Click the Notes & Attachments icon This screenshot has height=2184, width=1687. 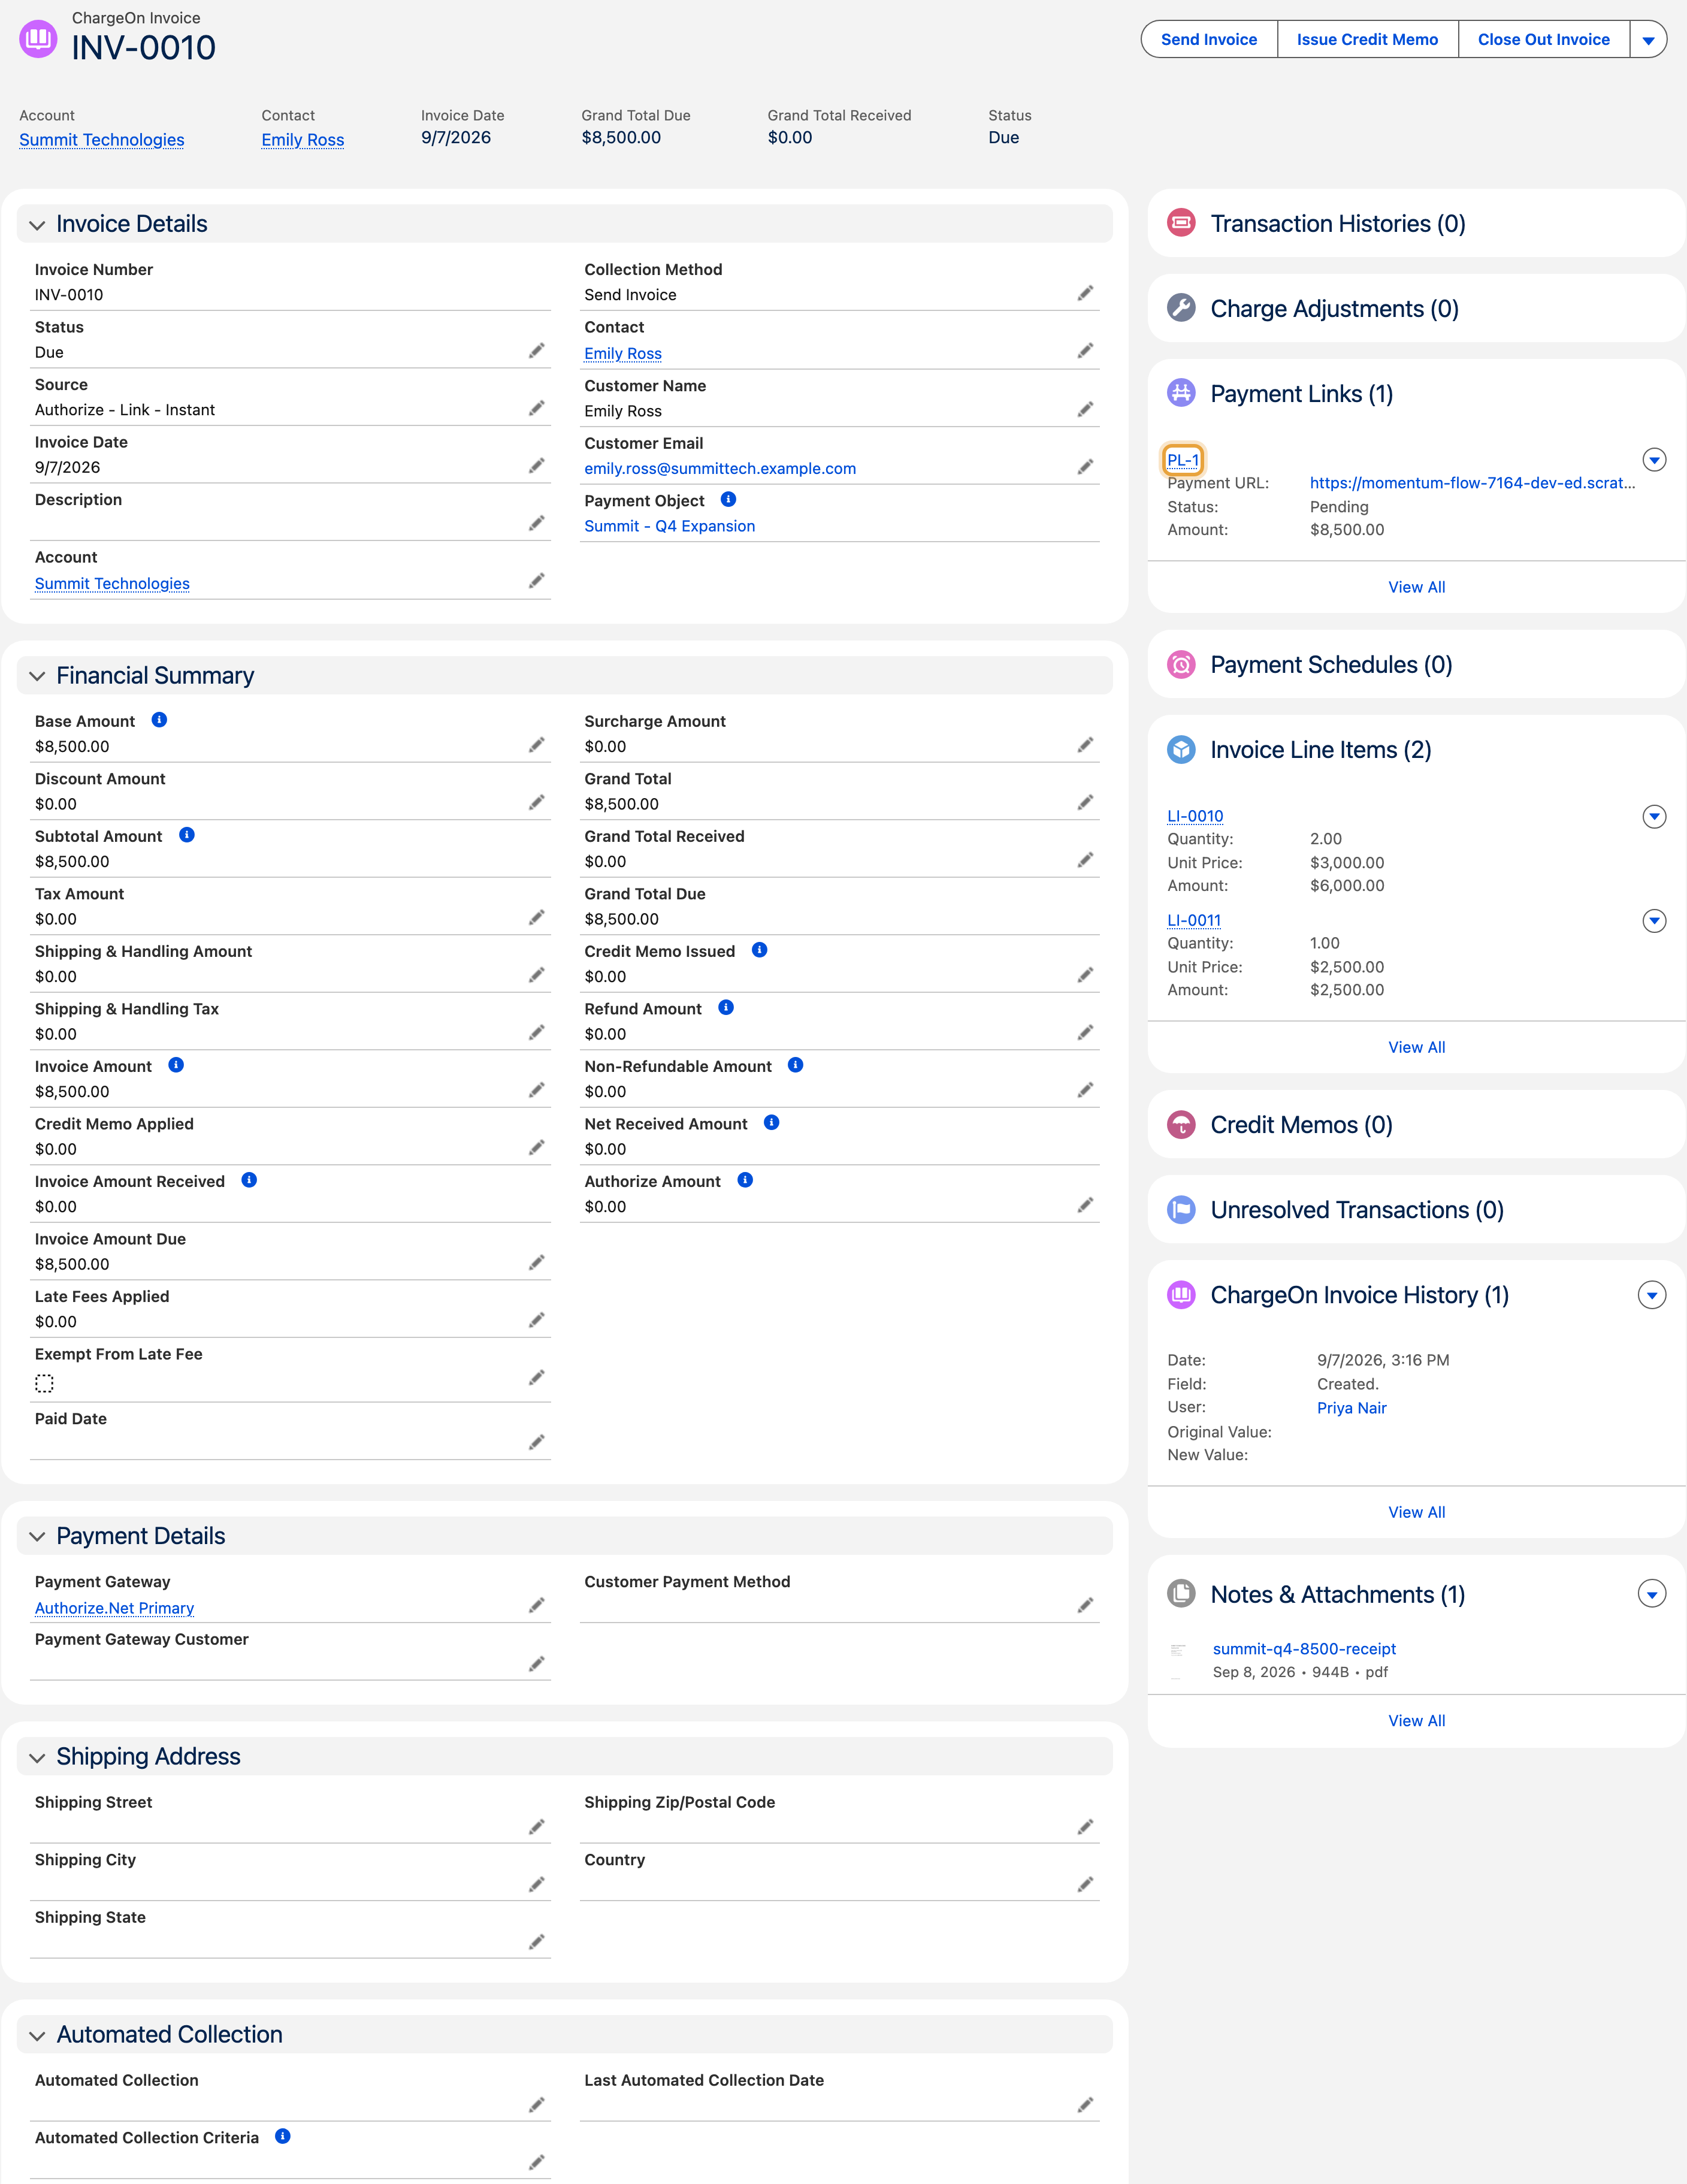tap(1181, 1594)
